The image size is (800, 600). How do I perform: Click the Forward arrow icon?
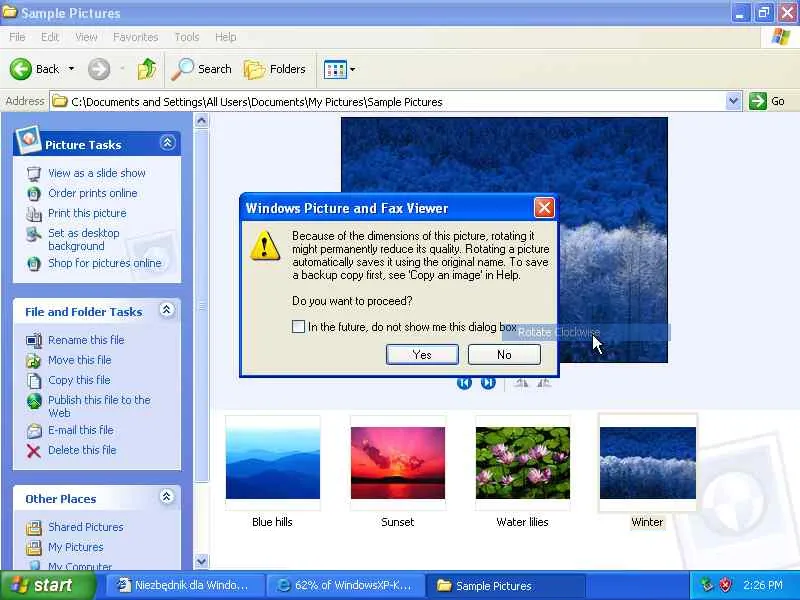98,69
